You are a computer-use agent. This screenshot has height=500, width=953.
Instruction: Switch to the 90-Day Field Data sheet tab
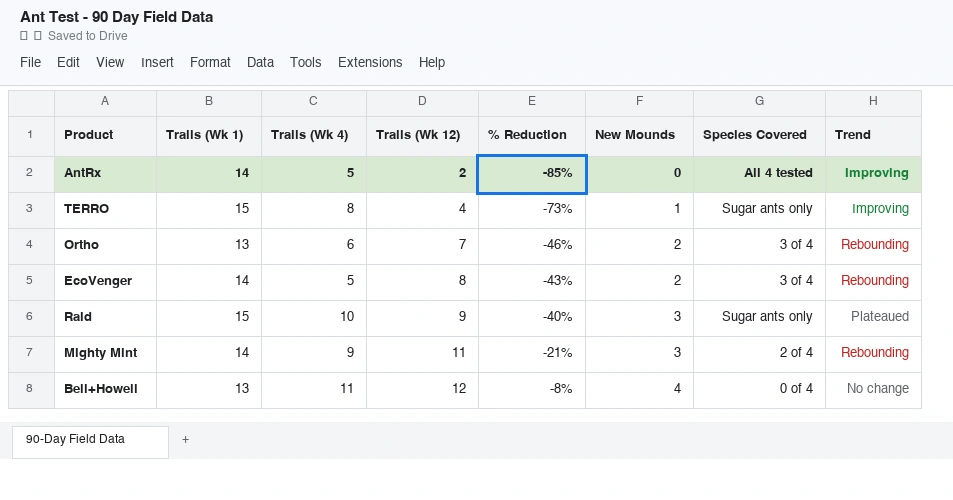point(90,439)
